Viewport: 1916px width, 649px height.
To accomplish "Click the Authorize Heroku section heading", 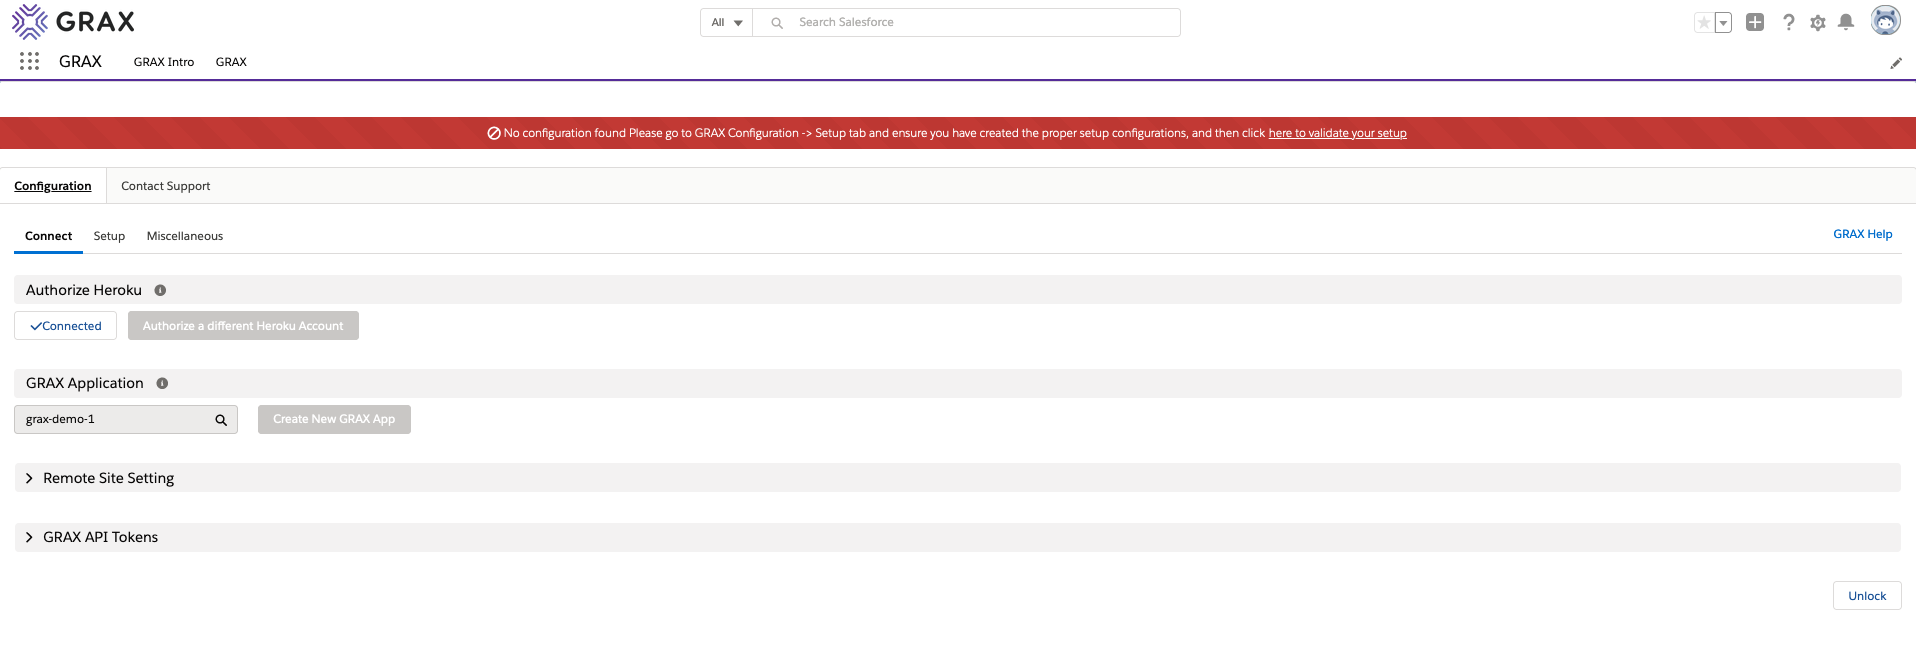I will click(x=84, y=290).
